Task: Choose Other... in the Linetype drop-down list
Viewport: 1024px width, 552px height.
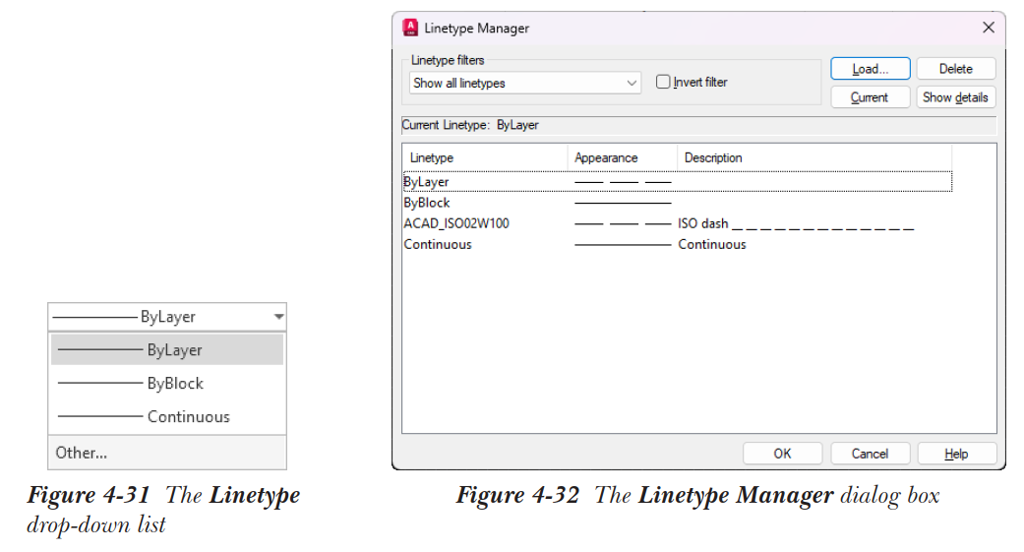Action: 167,452
